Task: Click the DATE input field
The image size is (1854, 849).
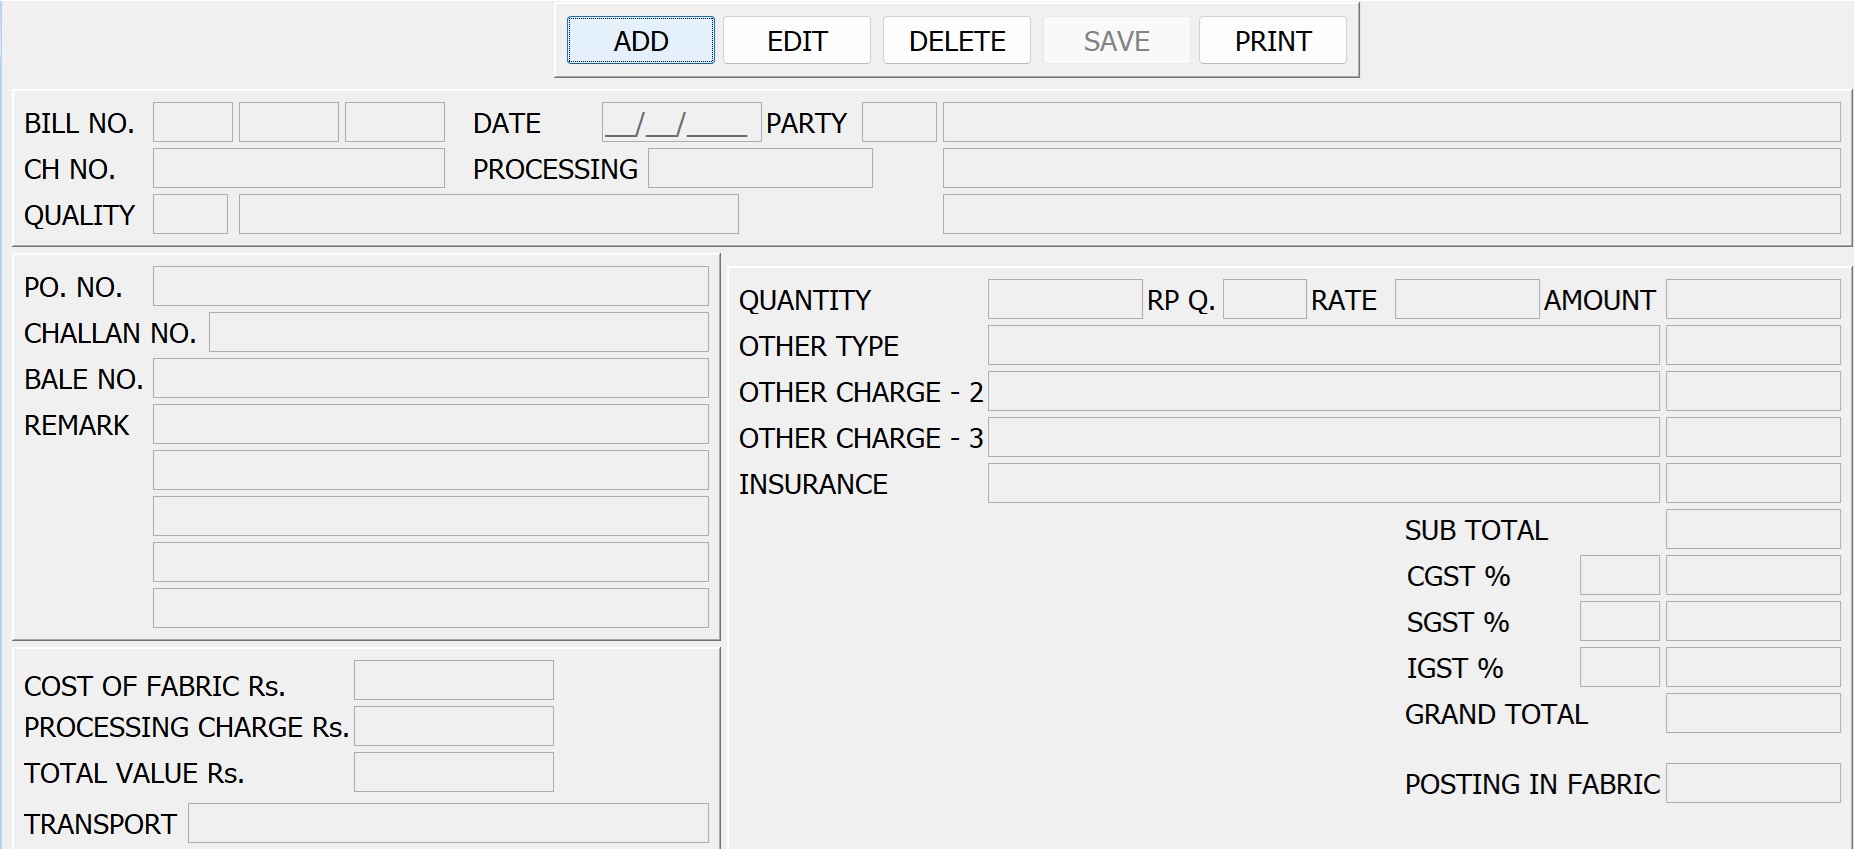Action: tap(681, 123)
